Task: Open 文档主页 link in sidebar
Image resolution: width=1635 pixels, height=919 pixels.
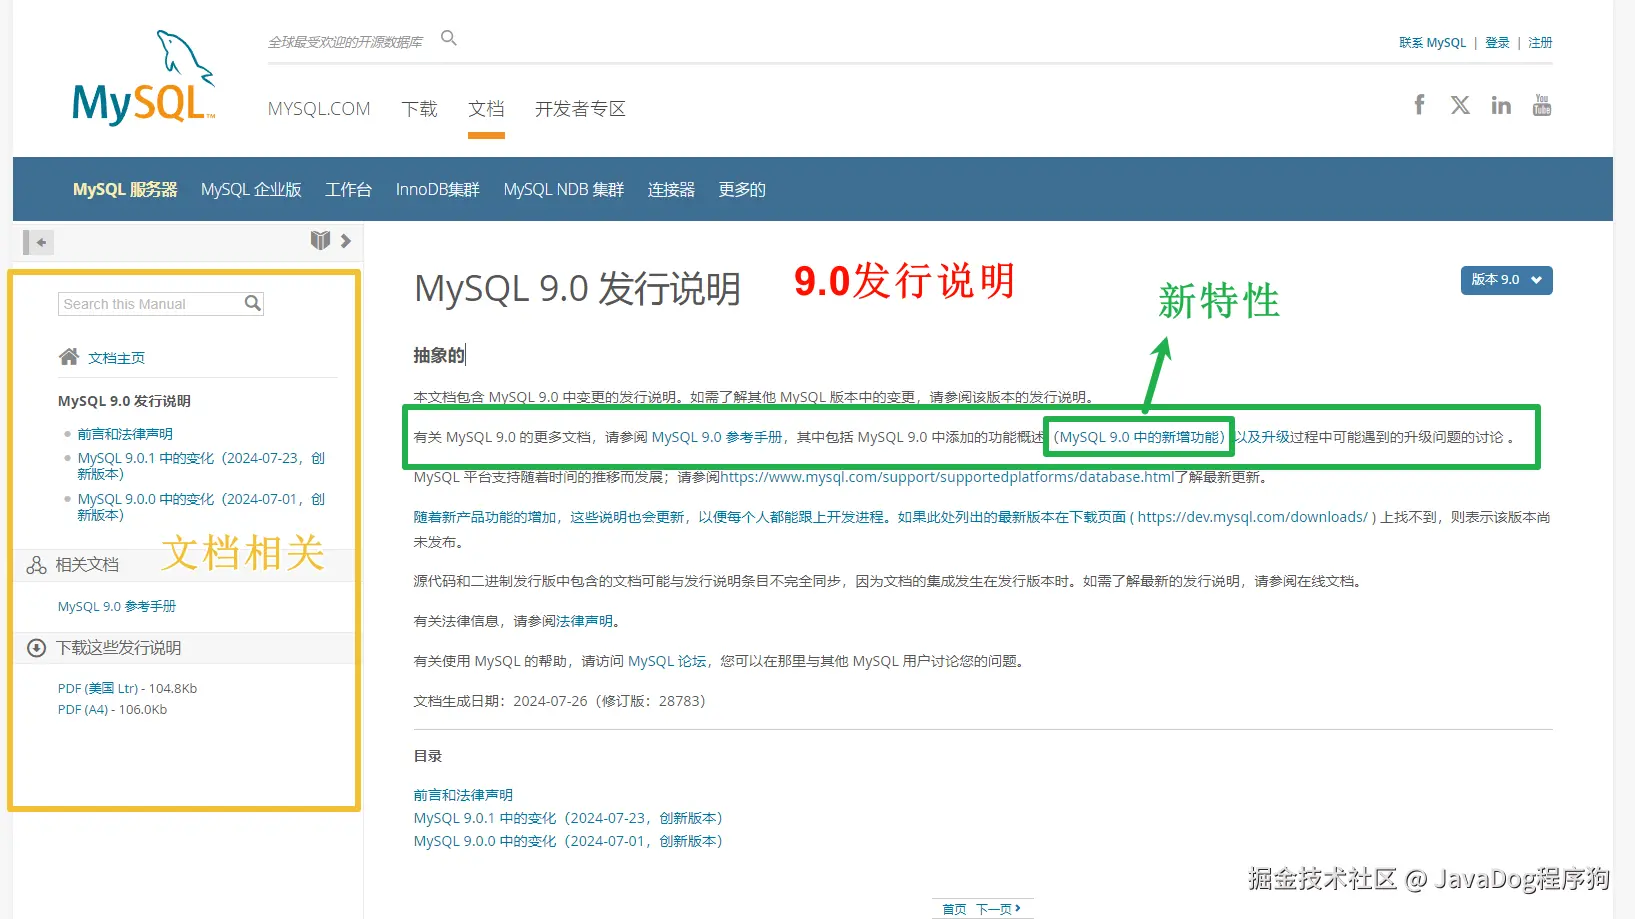Action: pyautogui.click(x=116, y=358)
